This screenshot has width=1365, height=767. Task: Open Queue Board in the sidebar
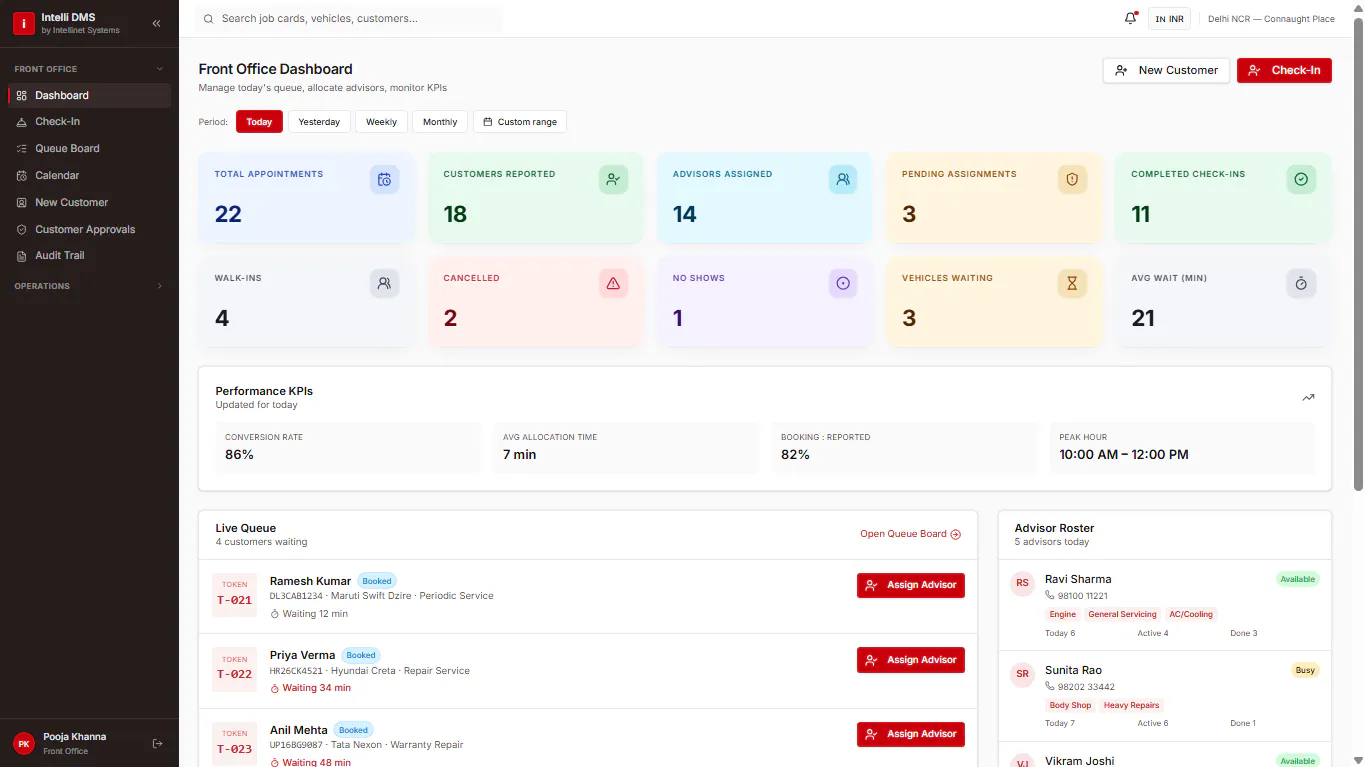(89, 149)
